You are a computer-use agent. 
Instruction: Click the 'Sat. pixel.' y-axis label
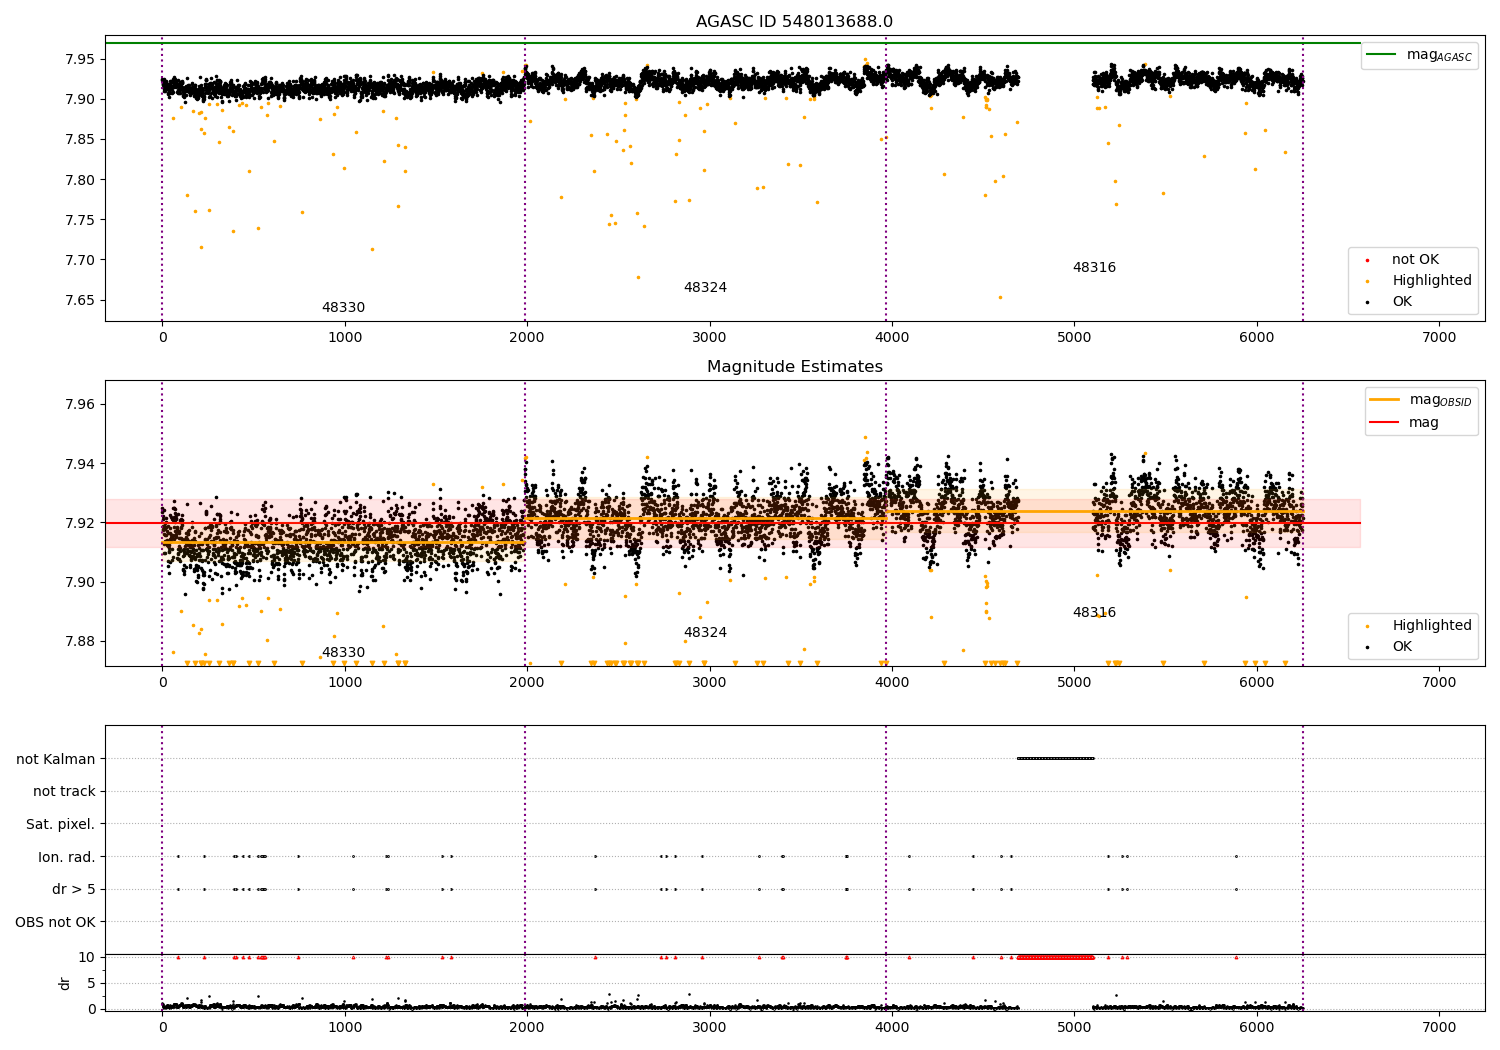61,824
